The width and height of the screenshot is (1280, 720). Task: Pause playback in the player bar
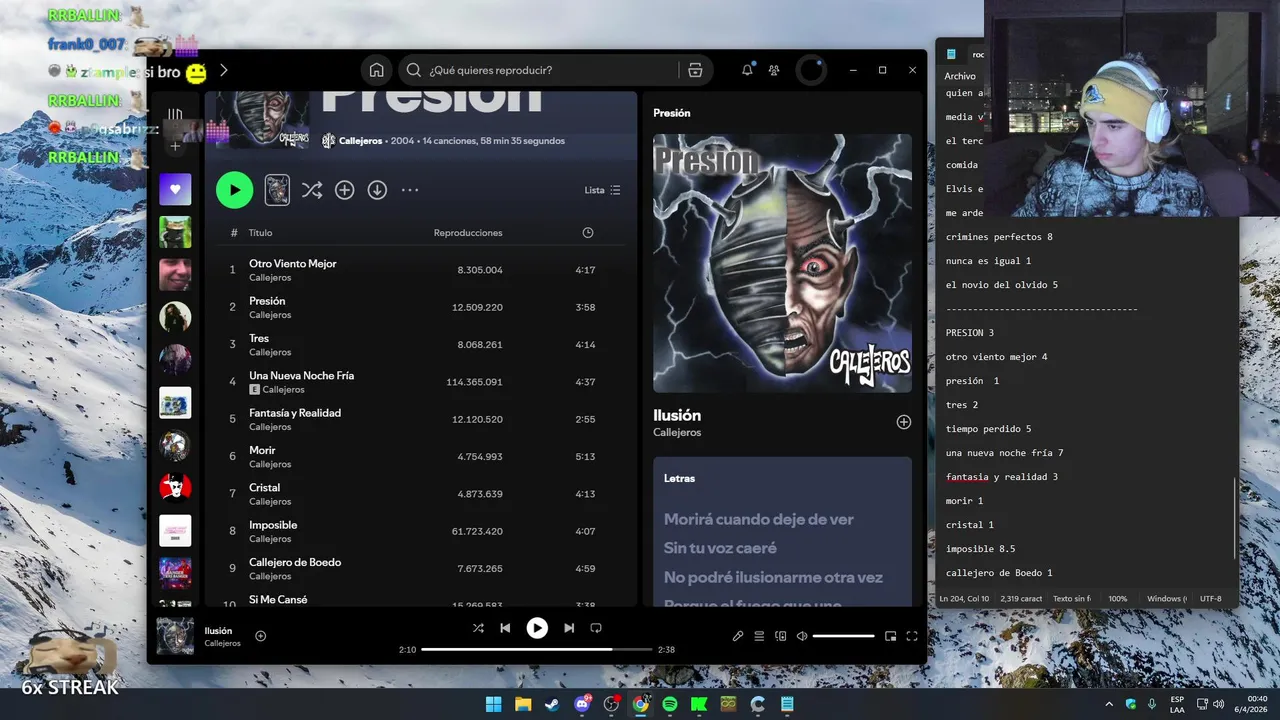coord(537,628)
